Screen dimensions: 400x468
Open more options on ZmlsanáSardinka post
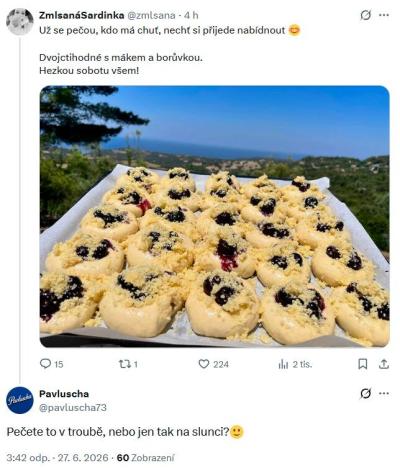pos(384,15)
